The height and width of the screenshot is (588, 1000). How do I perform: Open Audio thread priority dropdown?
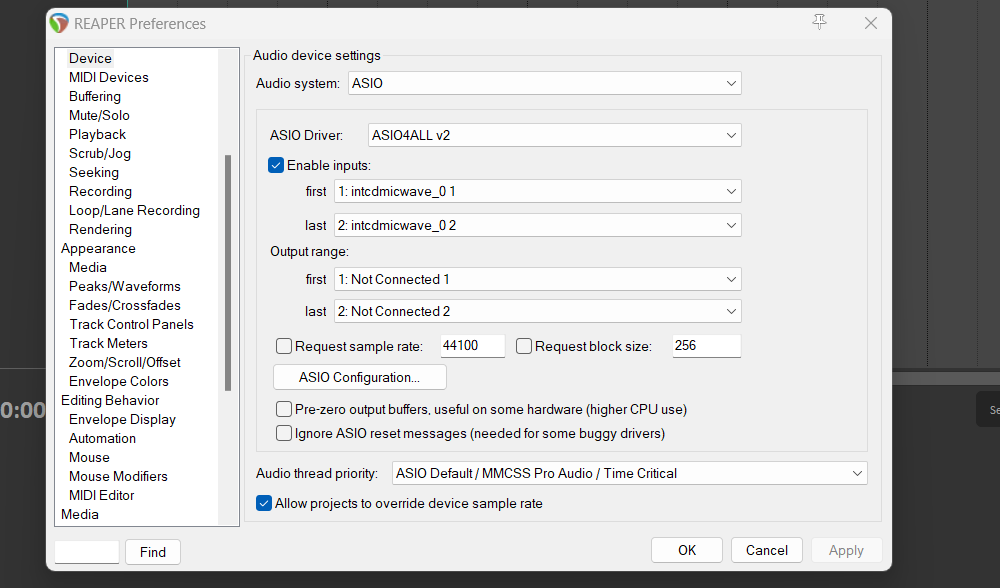(628, 473)
